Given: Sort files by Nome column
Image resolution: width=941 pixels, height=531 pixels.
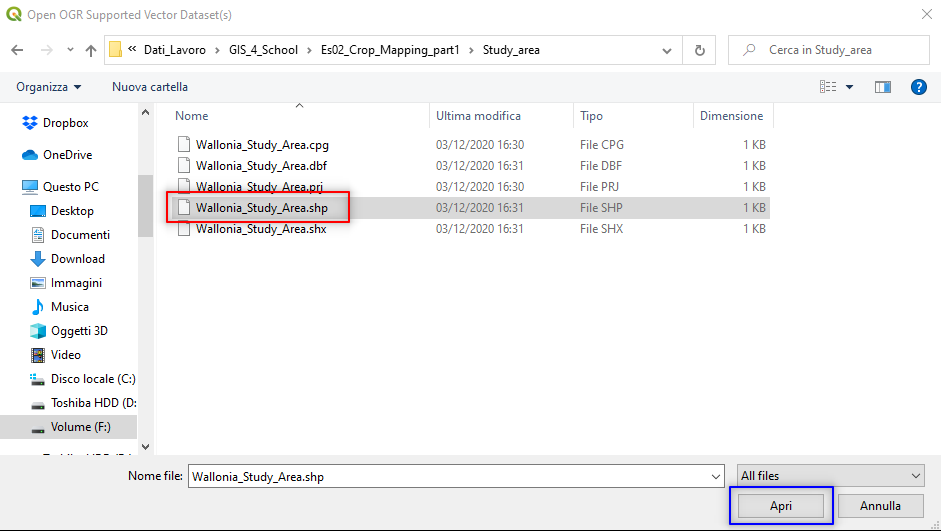Looking at the screenshot, I should tap(191, 116).
